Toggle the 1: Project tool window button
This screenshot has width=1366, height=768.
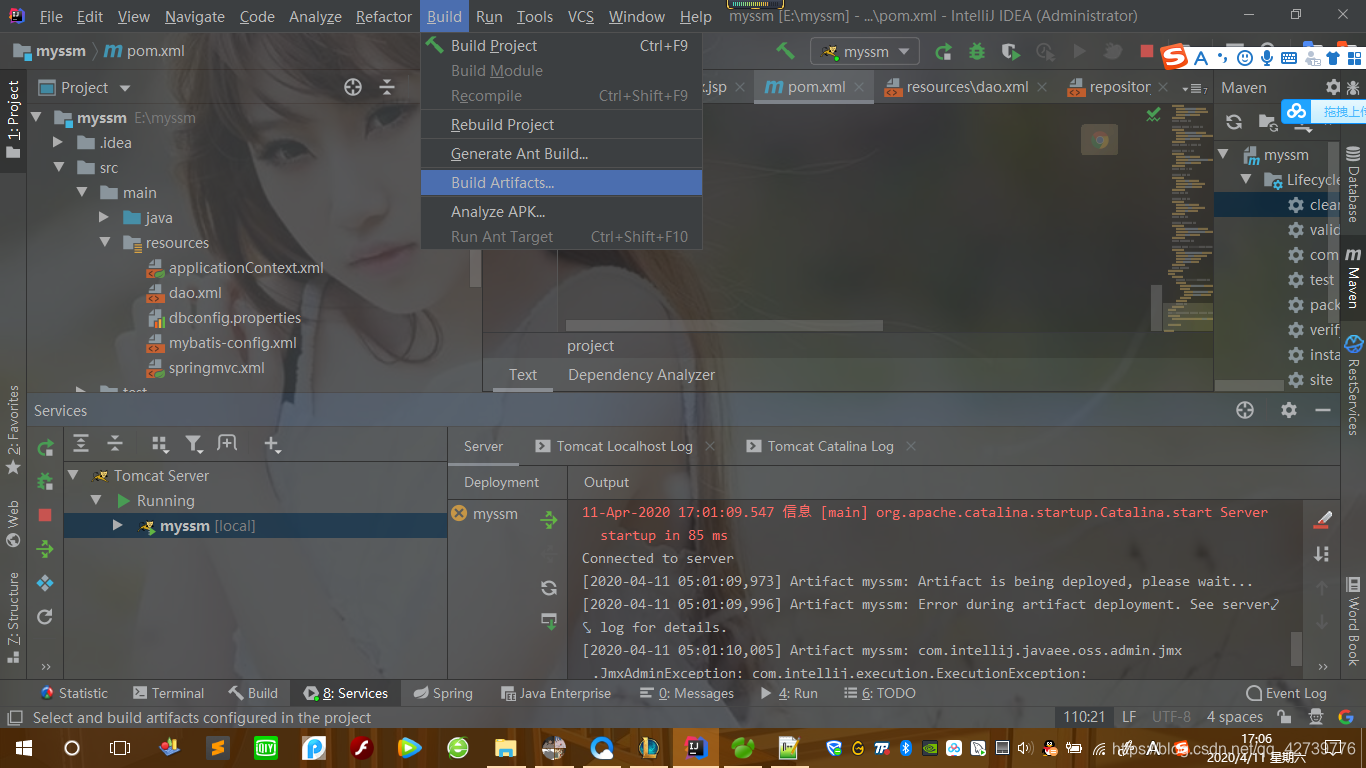[x=13, y=120]
